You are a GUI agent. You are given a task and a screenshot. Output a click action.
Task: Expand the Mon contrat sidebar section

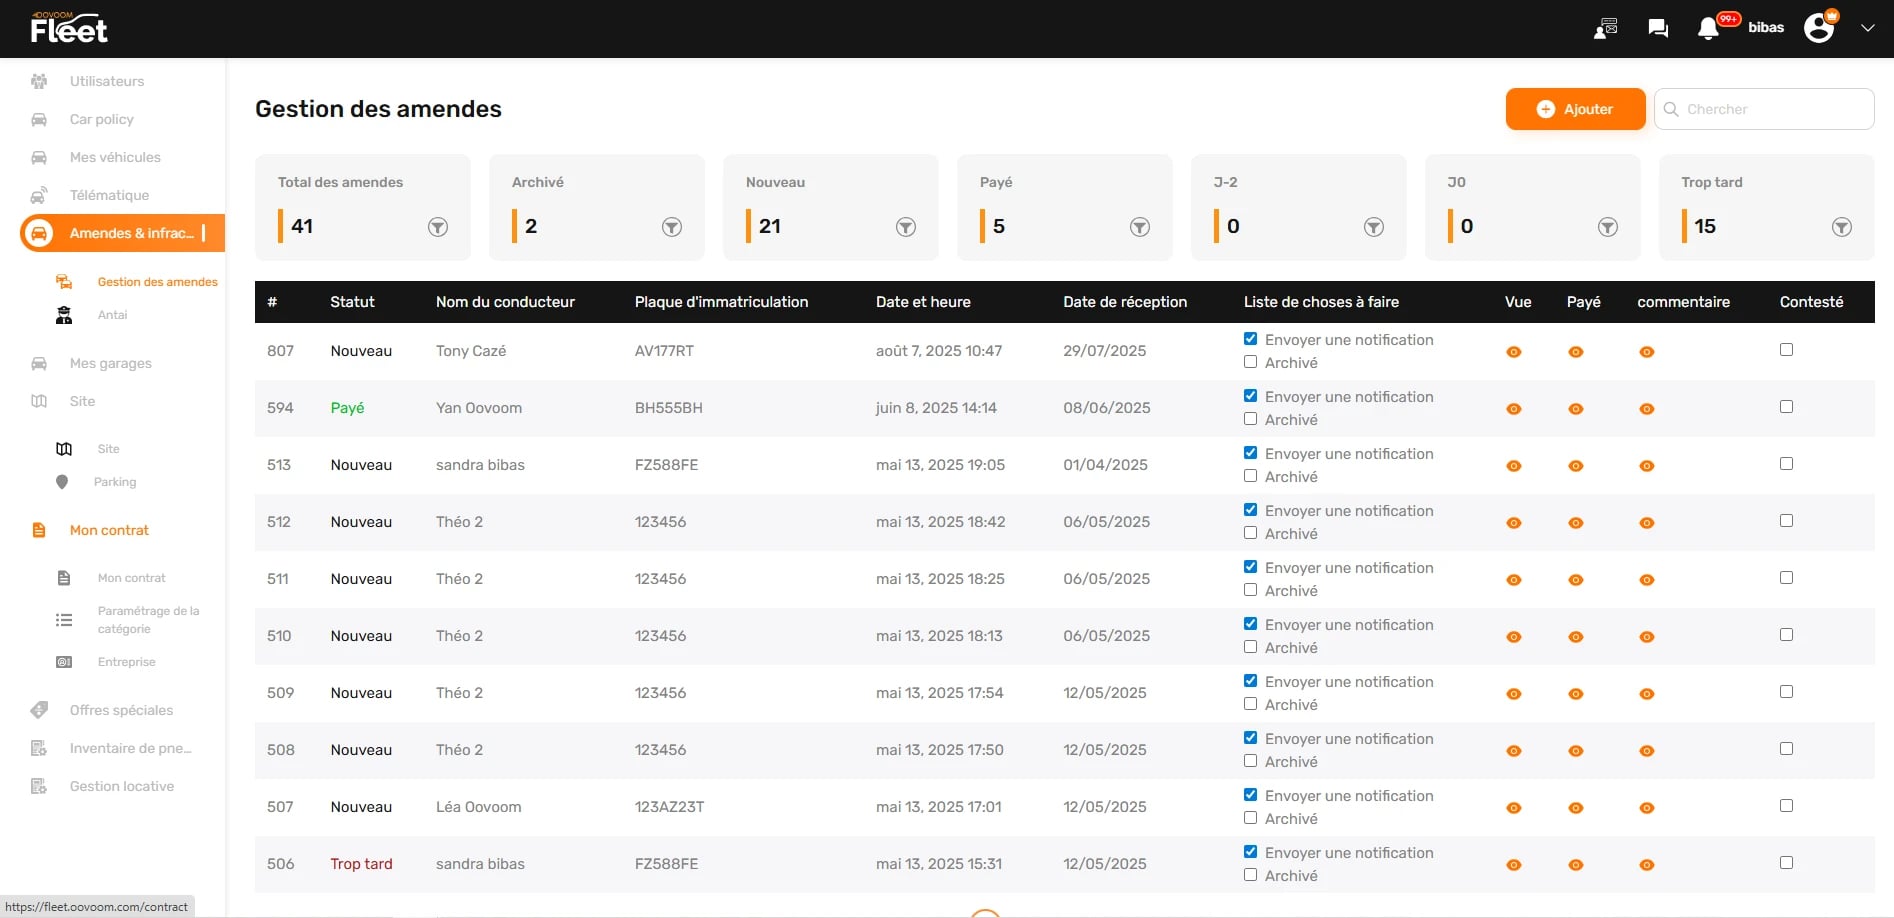click(x=109, y=530)
